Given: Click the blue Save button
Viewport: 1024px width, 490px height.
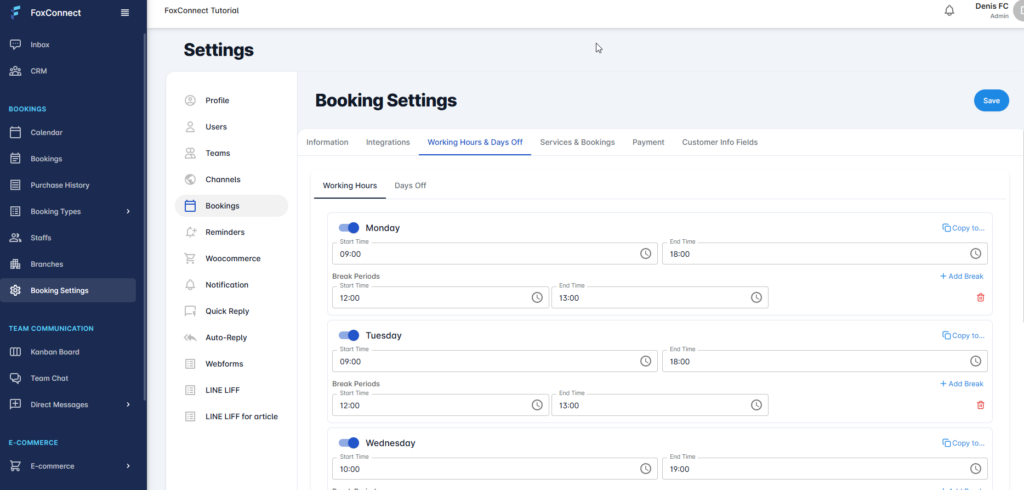Looking at the screenshot, I should point(990,100).
